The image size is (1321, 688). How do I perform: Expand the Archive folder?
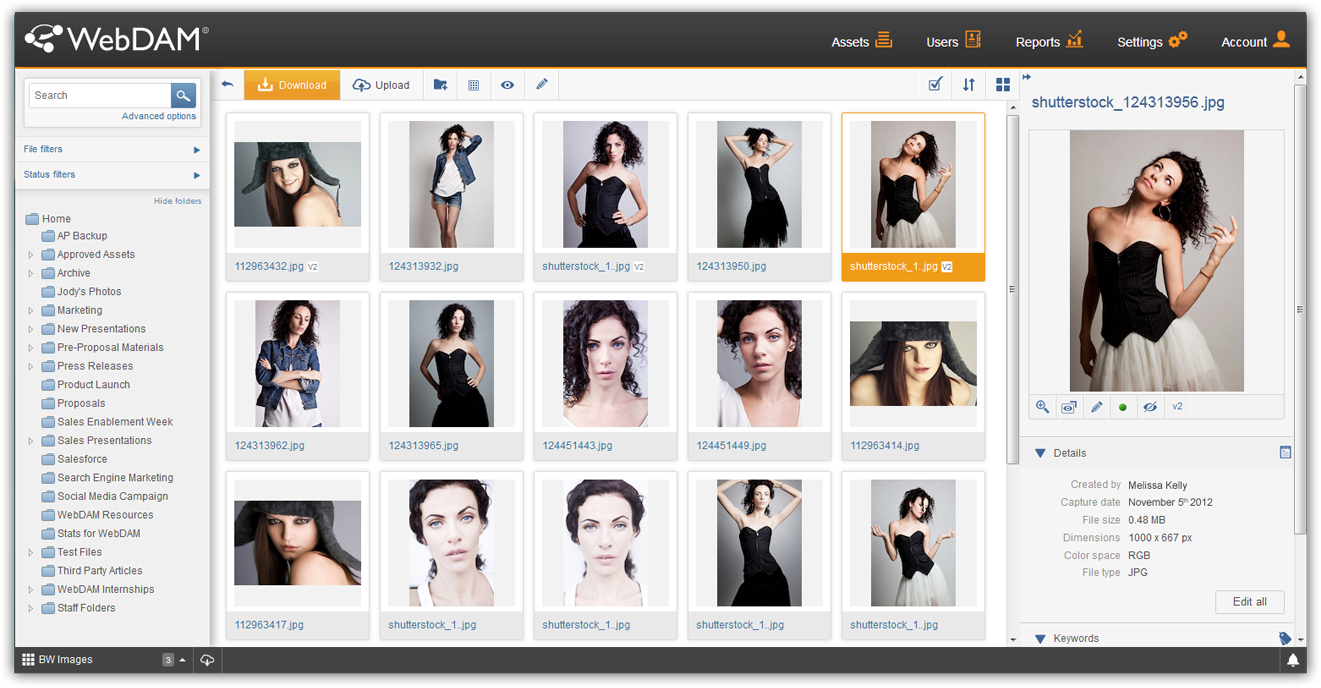tap(31, 273)
